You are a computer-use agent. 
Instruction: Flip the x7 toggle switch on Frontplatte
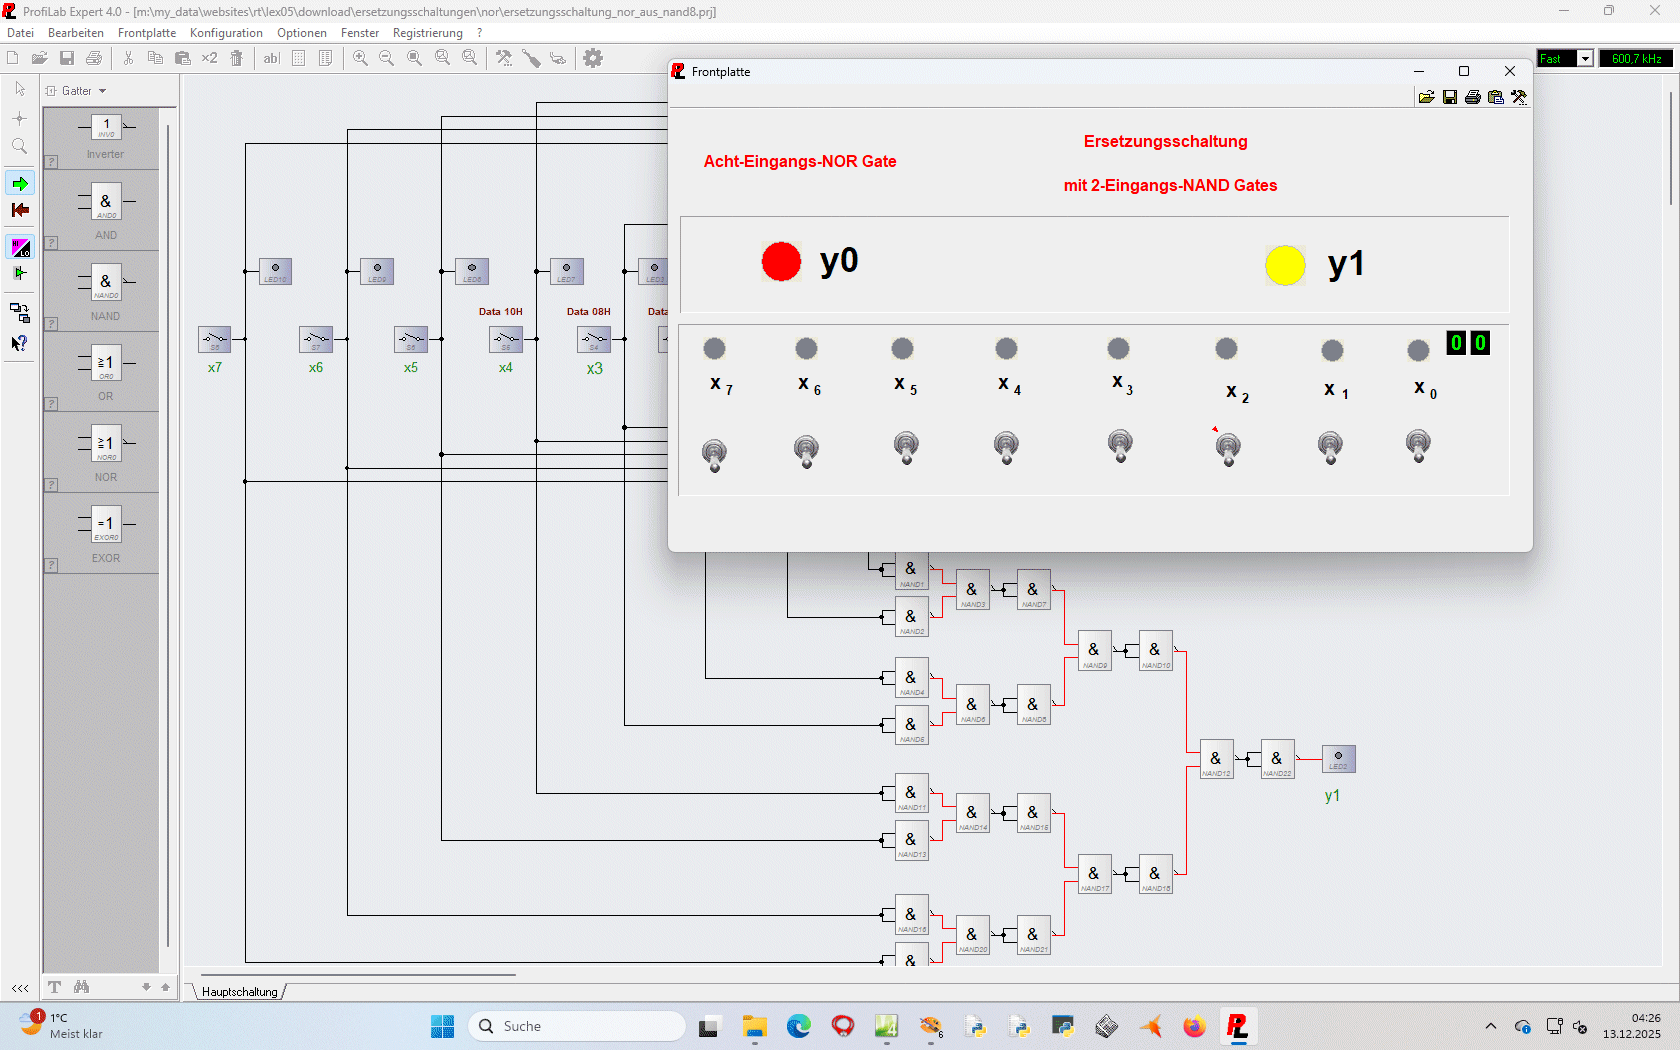(714, 454)
